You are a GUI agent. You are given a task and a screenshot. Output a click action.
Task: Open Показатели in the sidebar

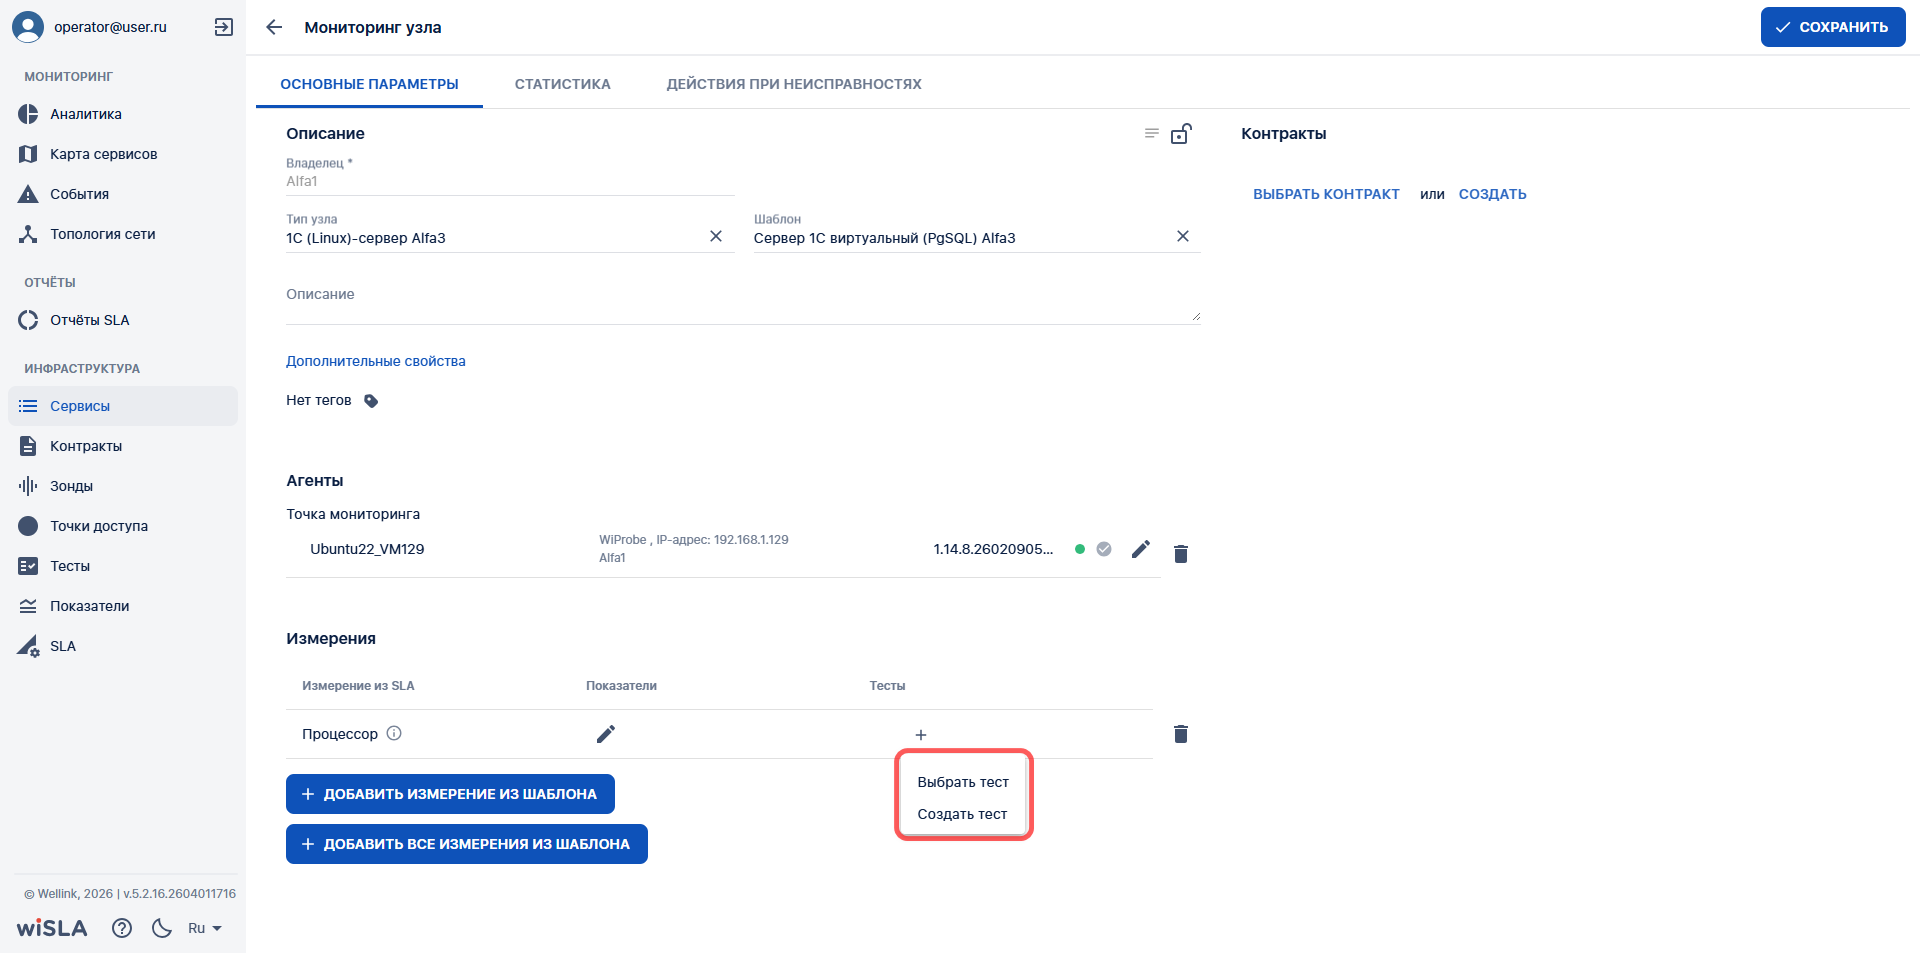tap(123, 606)
